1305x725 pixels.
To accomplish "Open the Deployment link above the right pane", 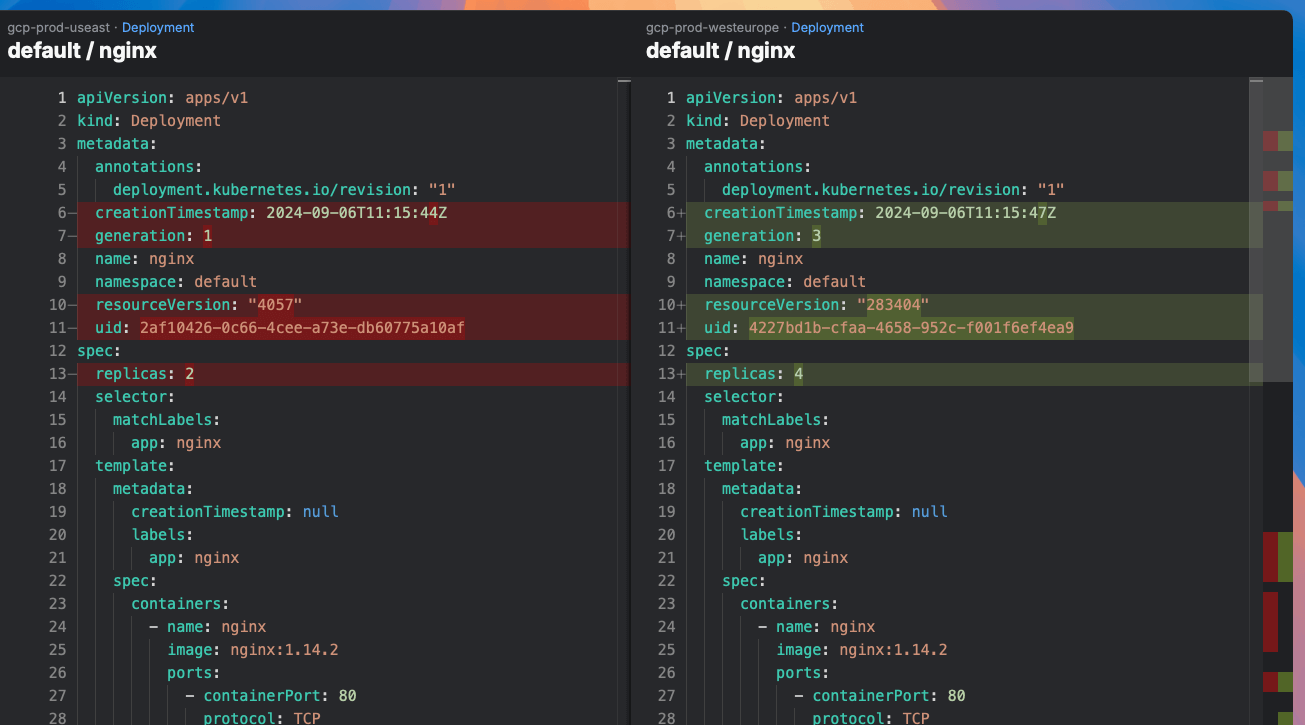I will click(827, 27).
